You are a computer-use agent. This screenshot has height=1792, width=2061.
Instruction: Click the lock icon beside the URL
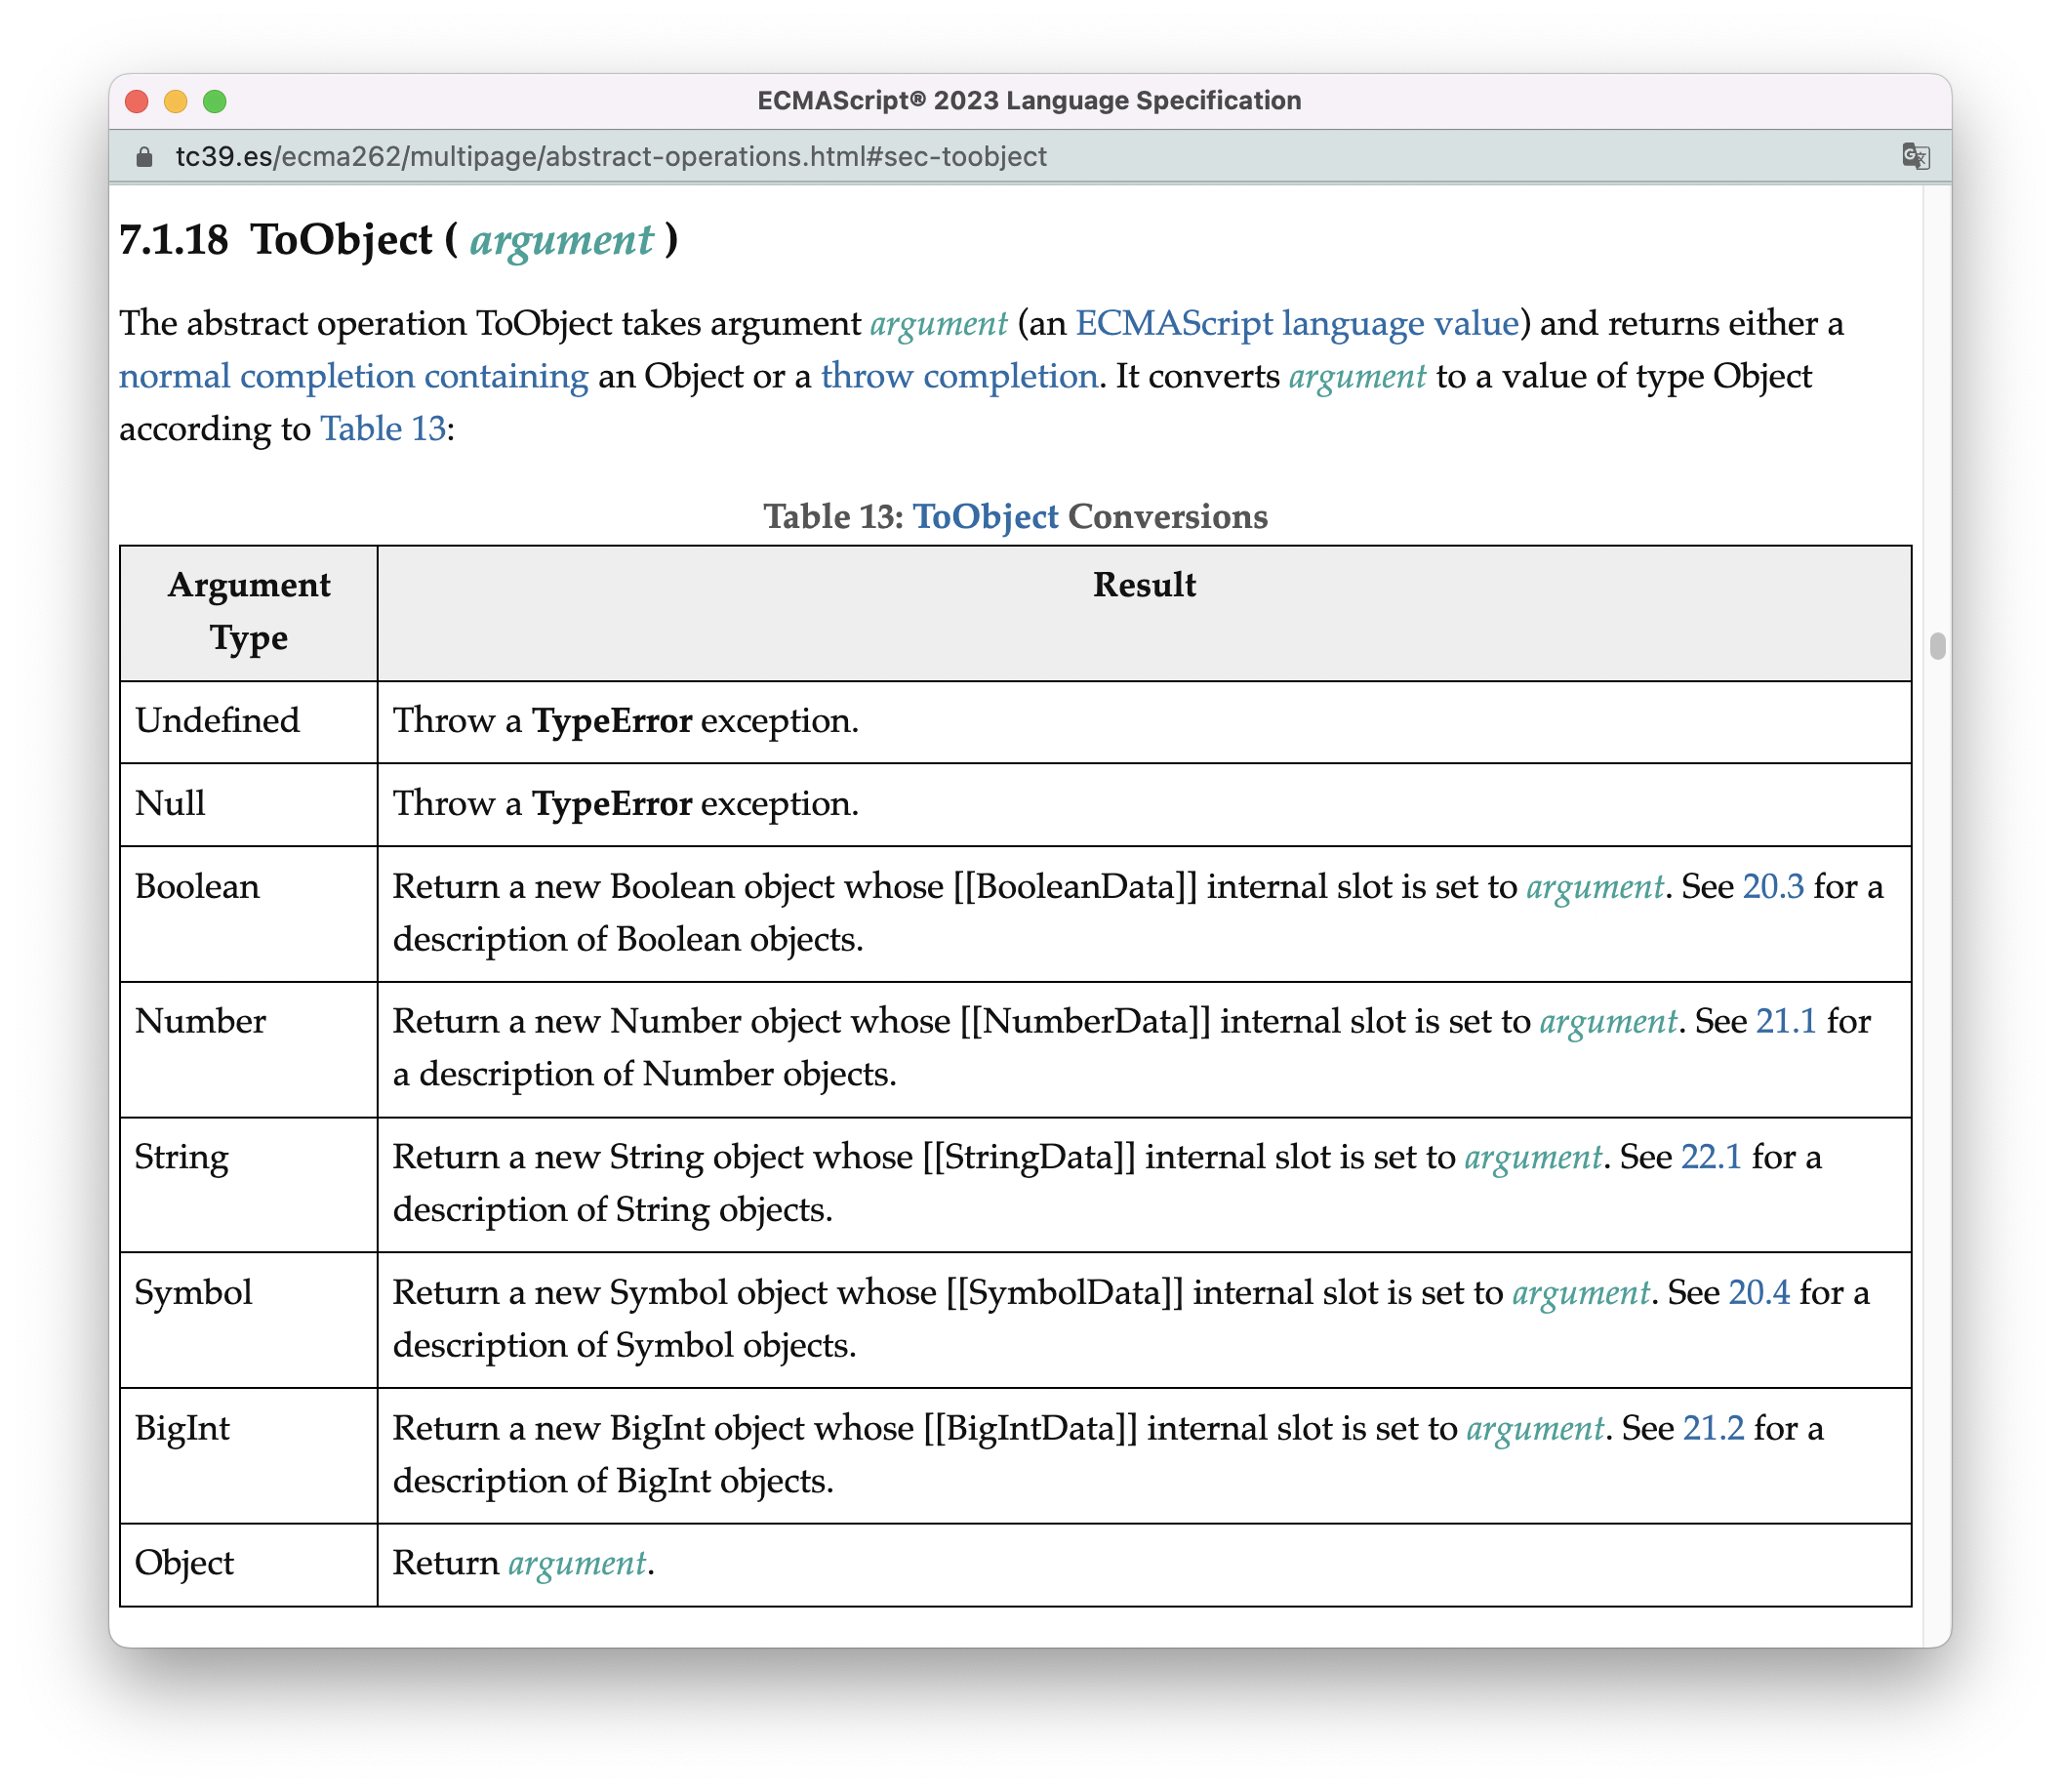point(144,157)
